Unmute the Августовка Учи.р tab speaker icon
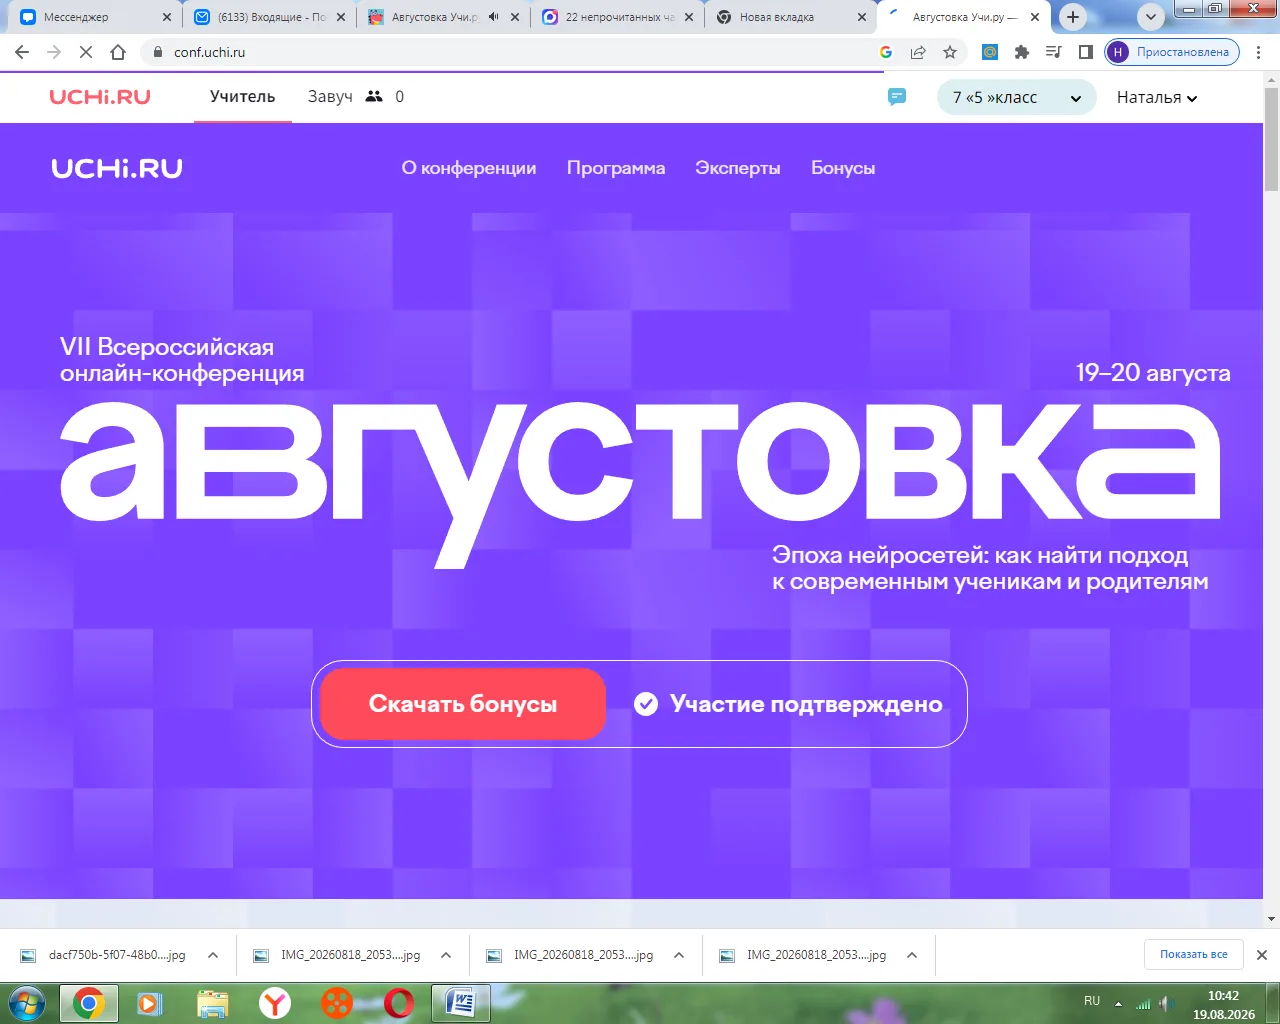Viewport: 1280px width, 1024px height. (x=494, y=17)
